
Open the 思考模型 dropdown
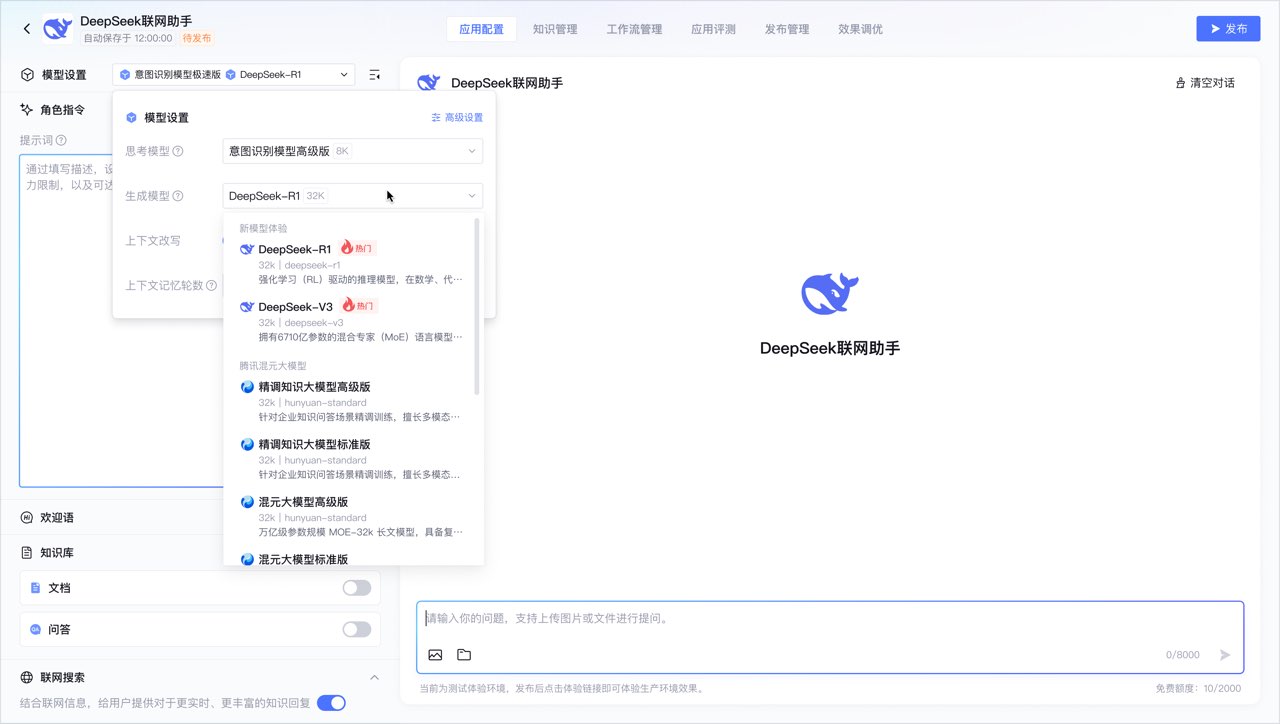[x=353, y=151]
